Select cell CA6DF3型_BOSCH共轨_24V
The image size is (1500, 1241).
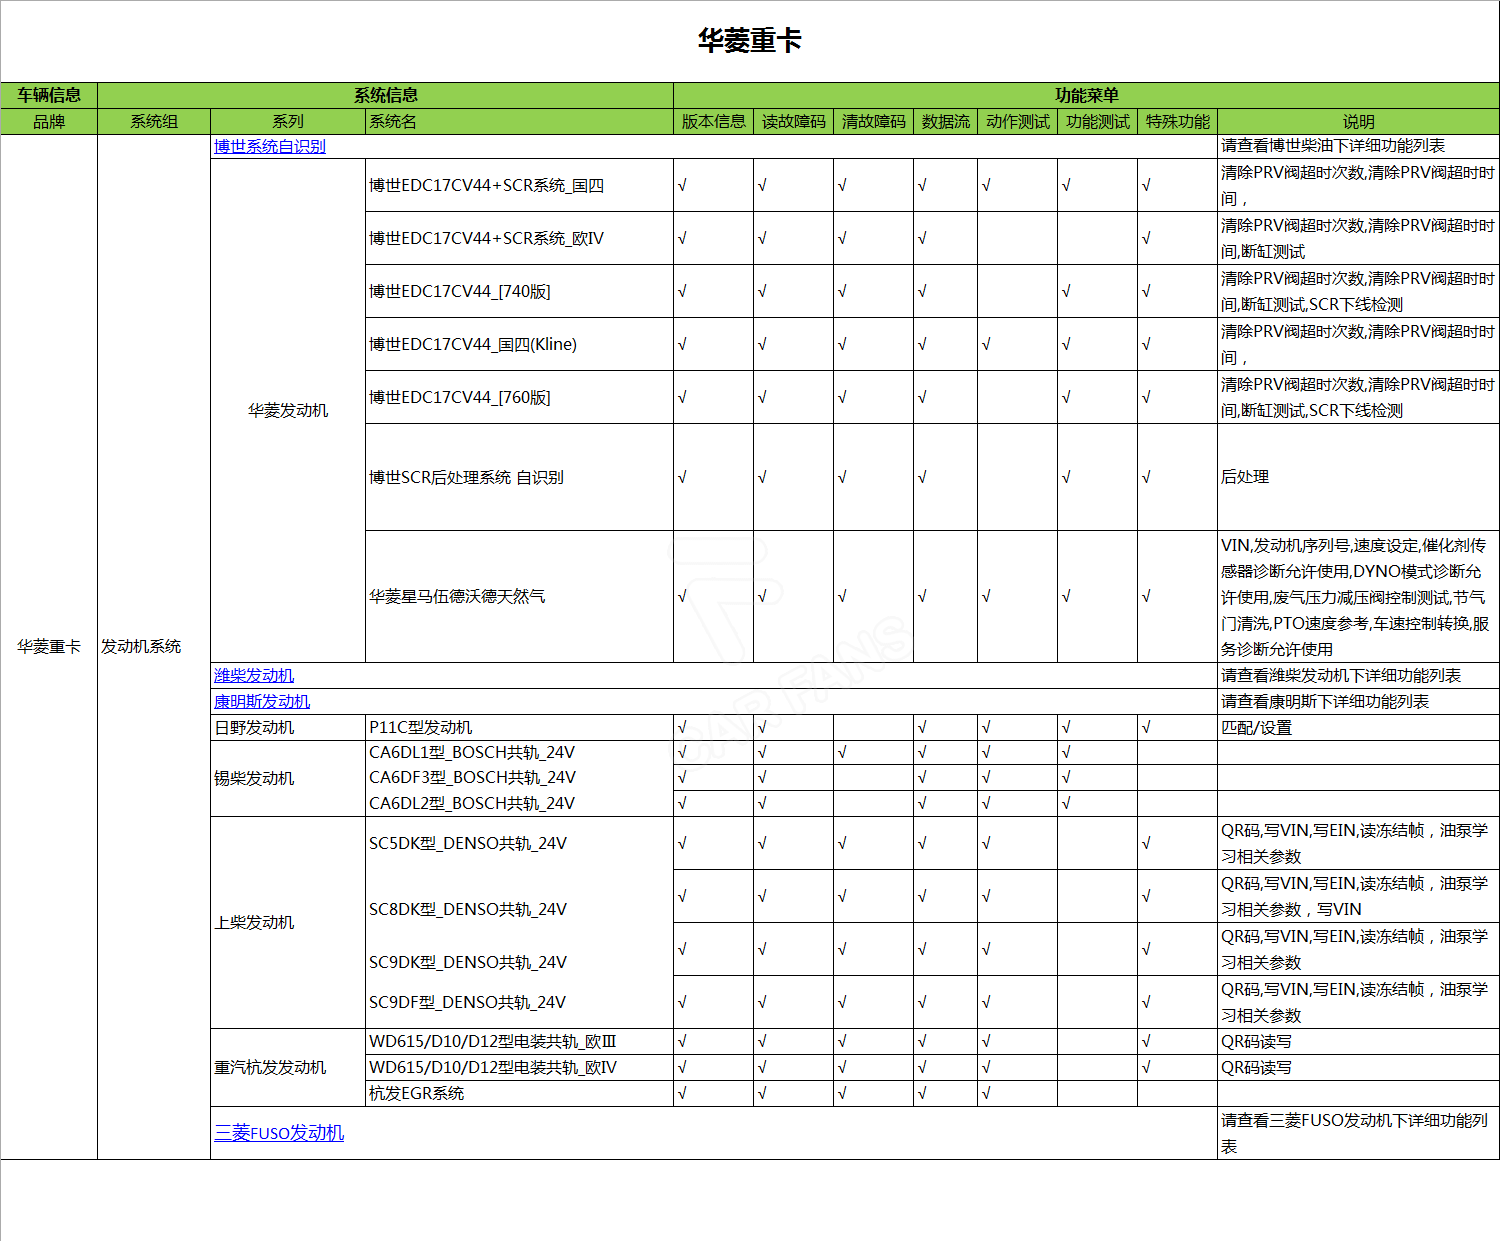(519, 777)
